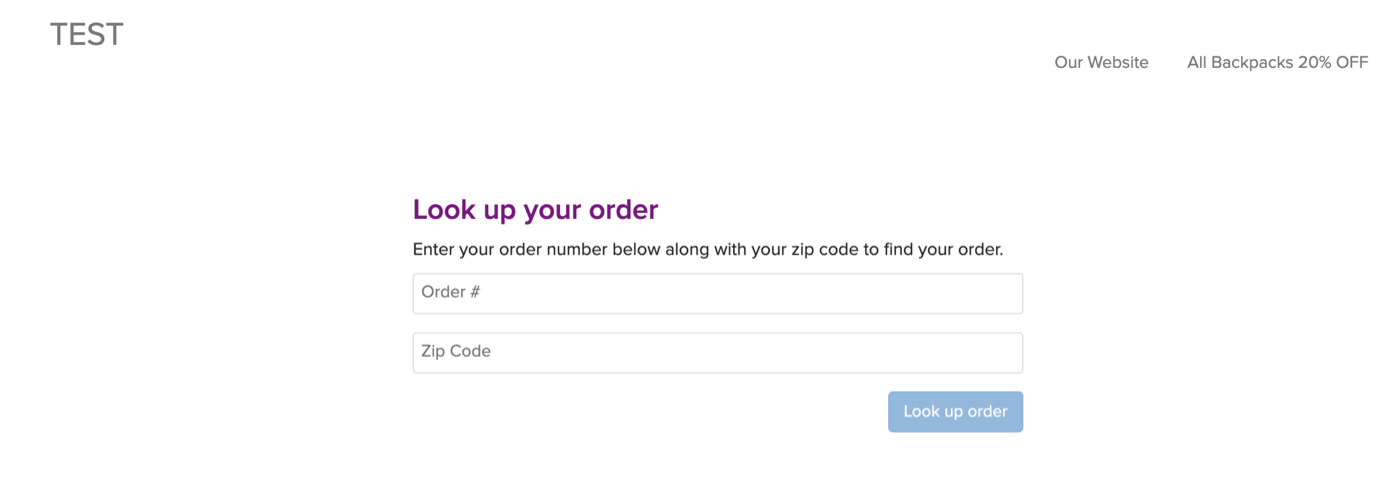Activate the field with Zip Code placeholder
This screenshot has height=488, width=1400.
coord(717,352)
